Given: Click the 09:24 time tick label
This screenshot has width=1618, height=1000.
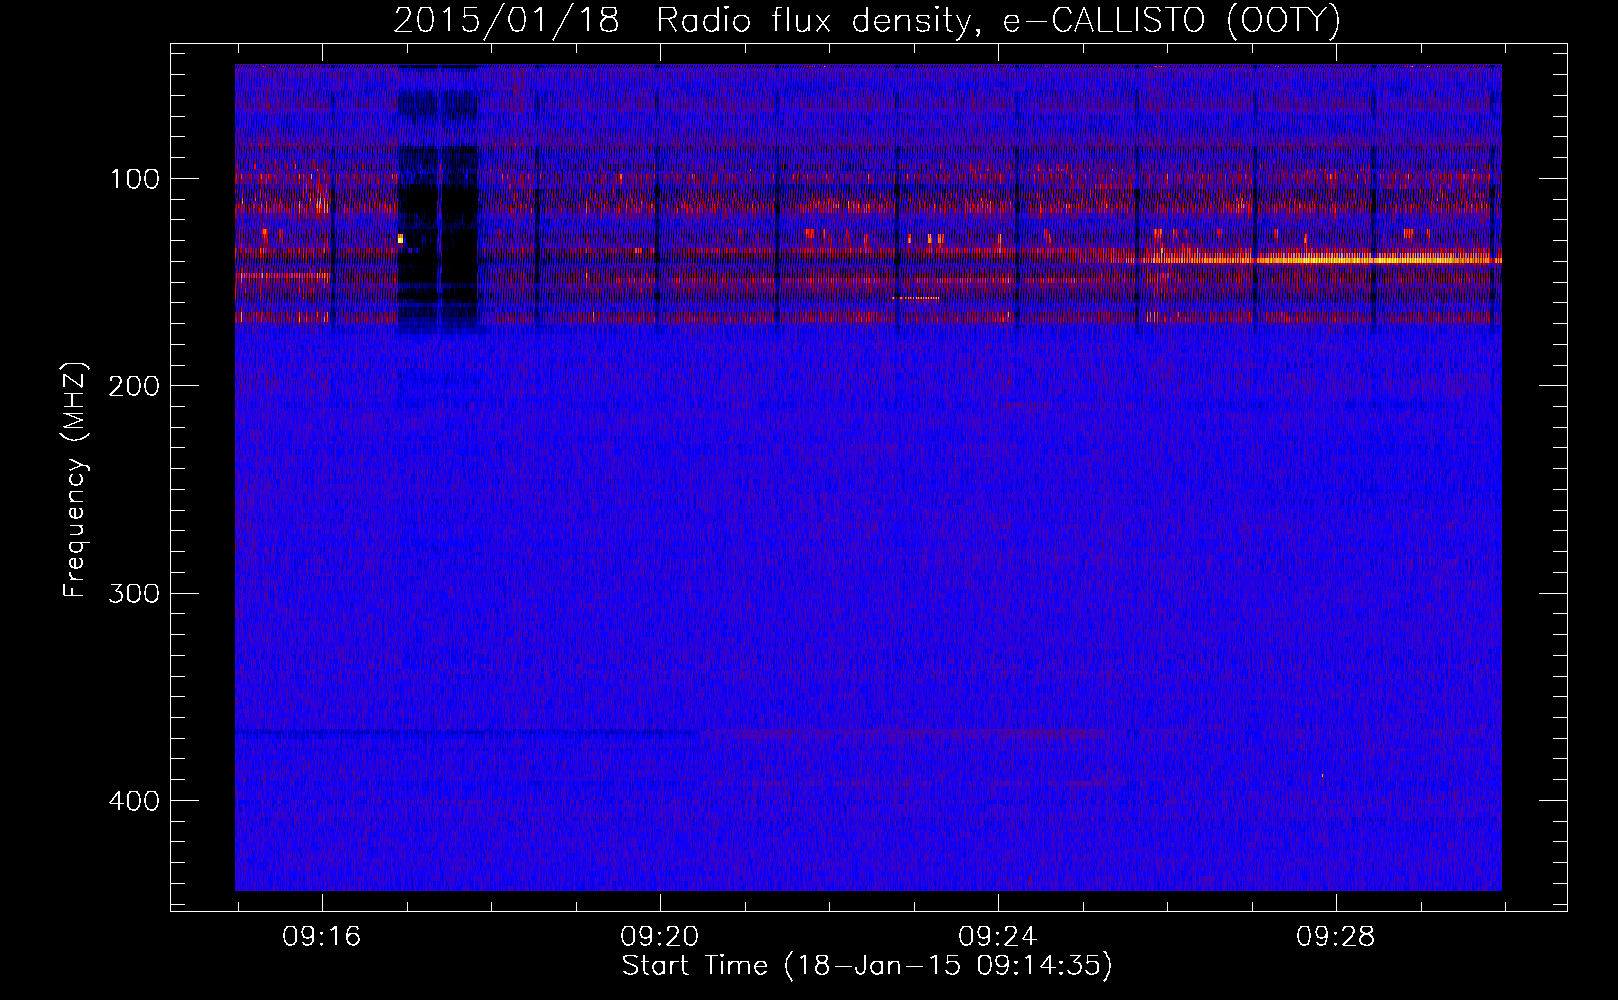Looking at the screenshot, I should coord(998,937).
